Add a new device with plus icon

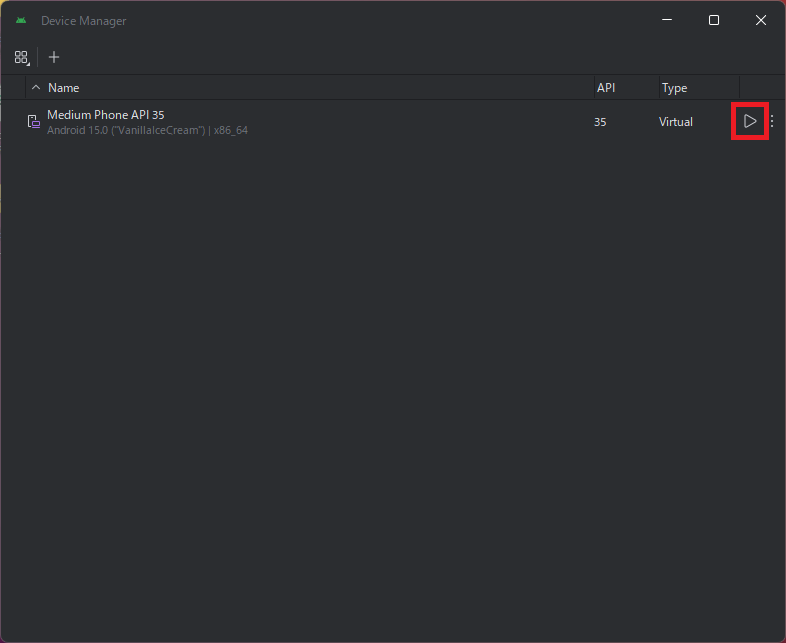point(54,57)
